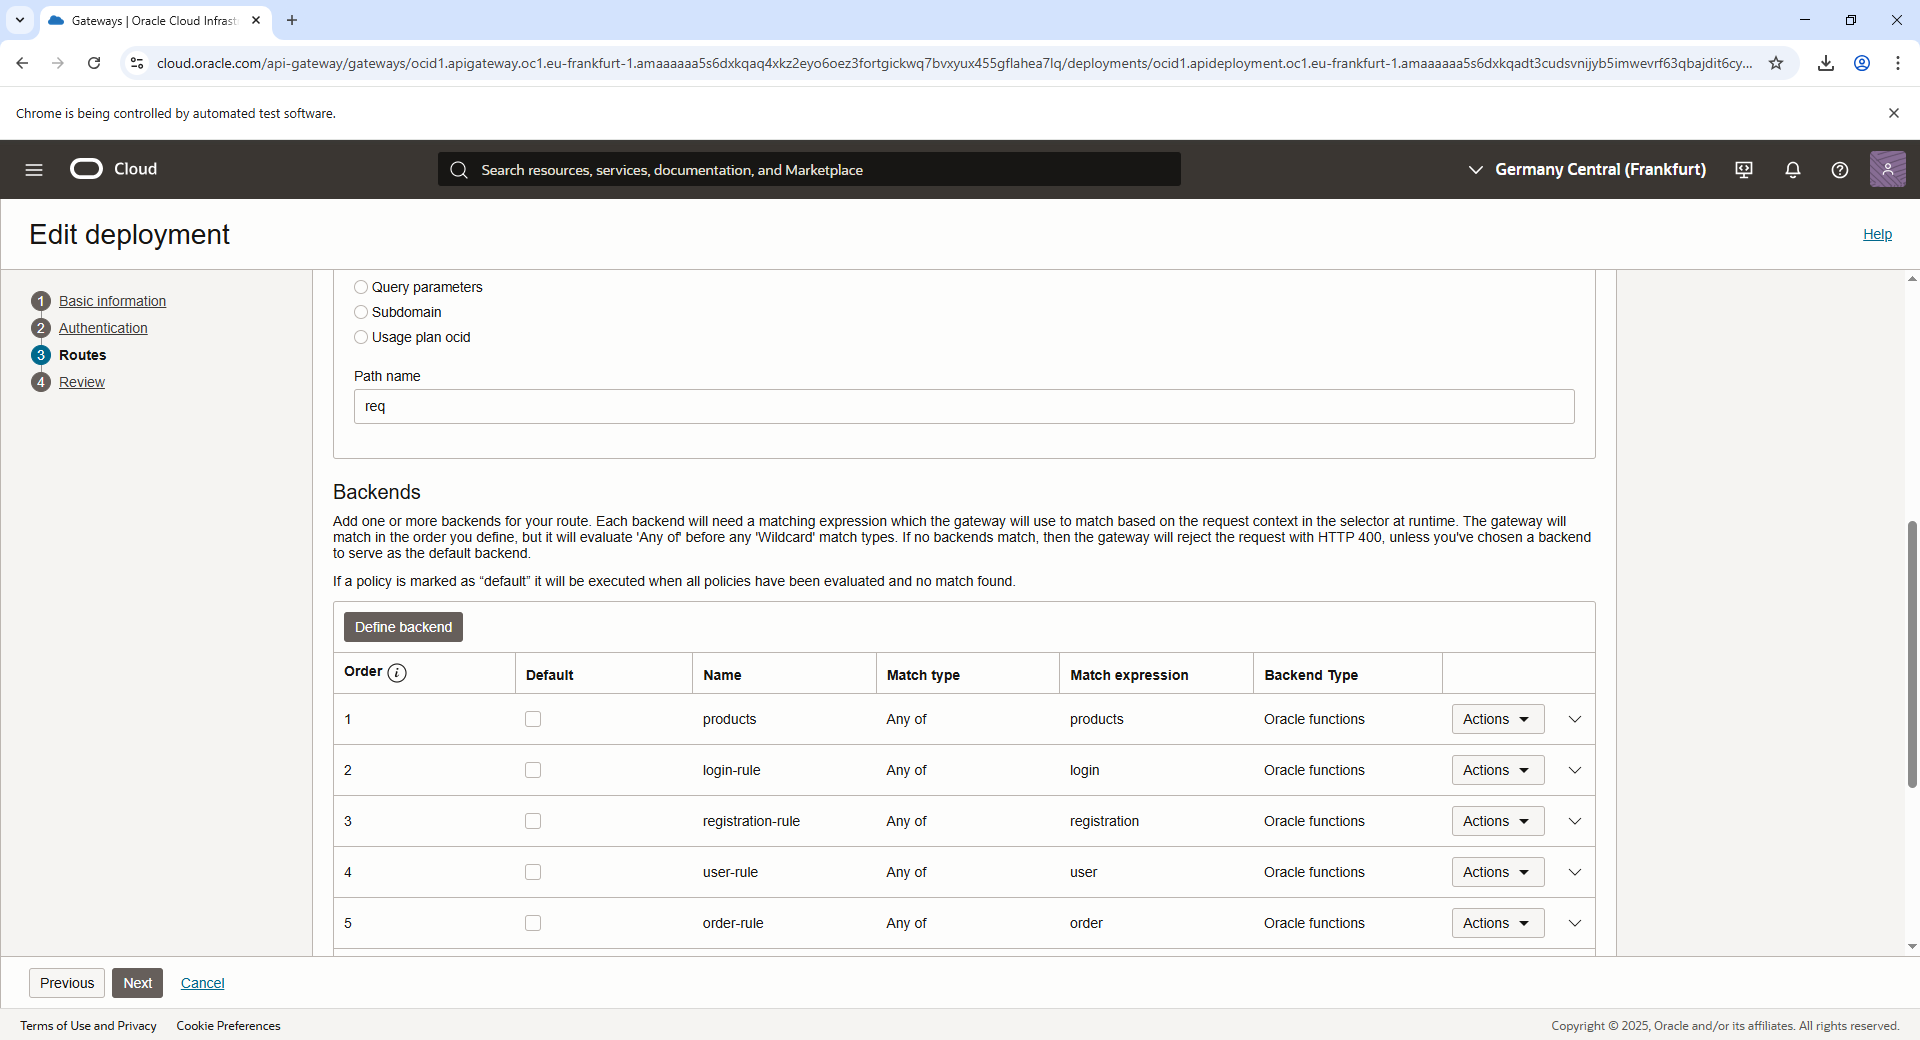Go to the Basic information step
1920x1040 pixels.
pos(112,301)
